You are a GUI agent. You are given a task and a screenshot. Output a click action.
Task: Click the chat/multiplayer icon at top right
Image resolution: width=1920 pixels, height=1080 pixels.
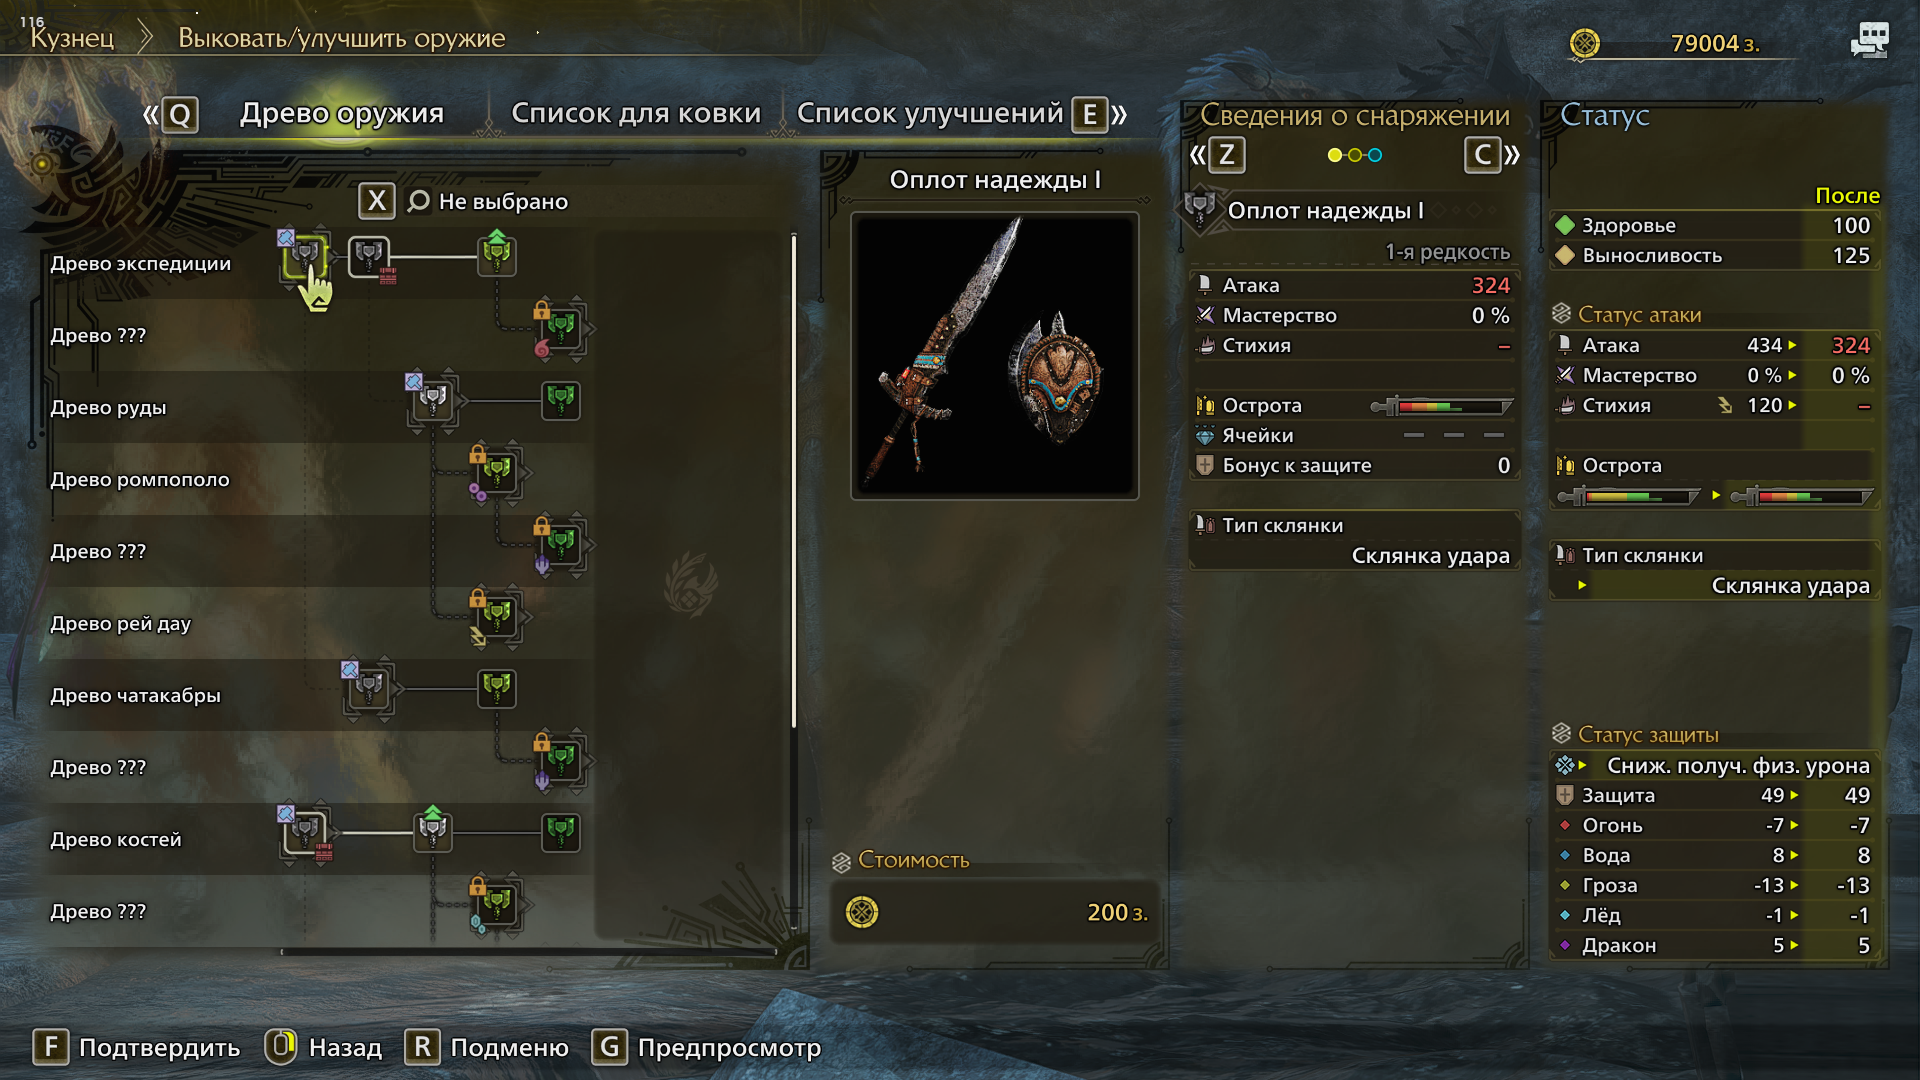[1869, 40]
